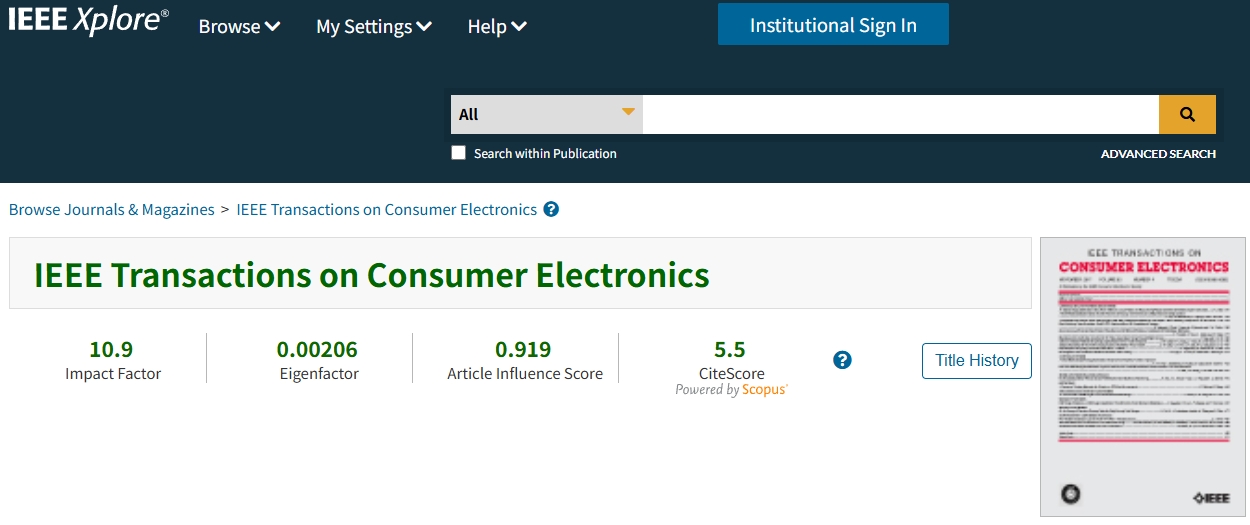Click the question mark icon next to CiteScore
Screen dimensions: 1250x525
click(842, 360)
